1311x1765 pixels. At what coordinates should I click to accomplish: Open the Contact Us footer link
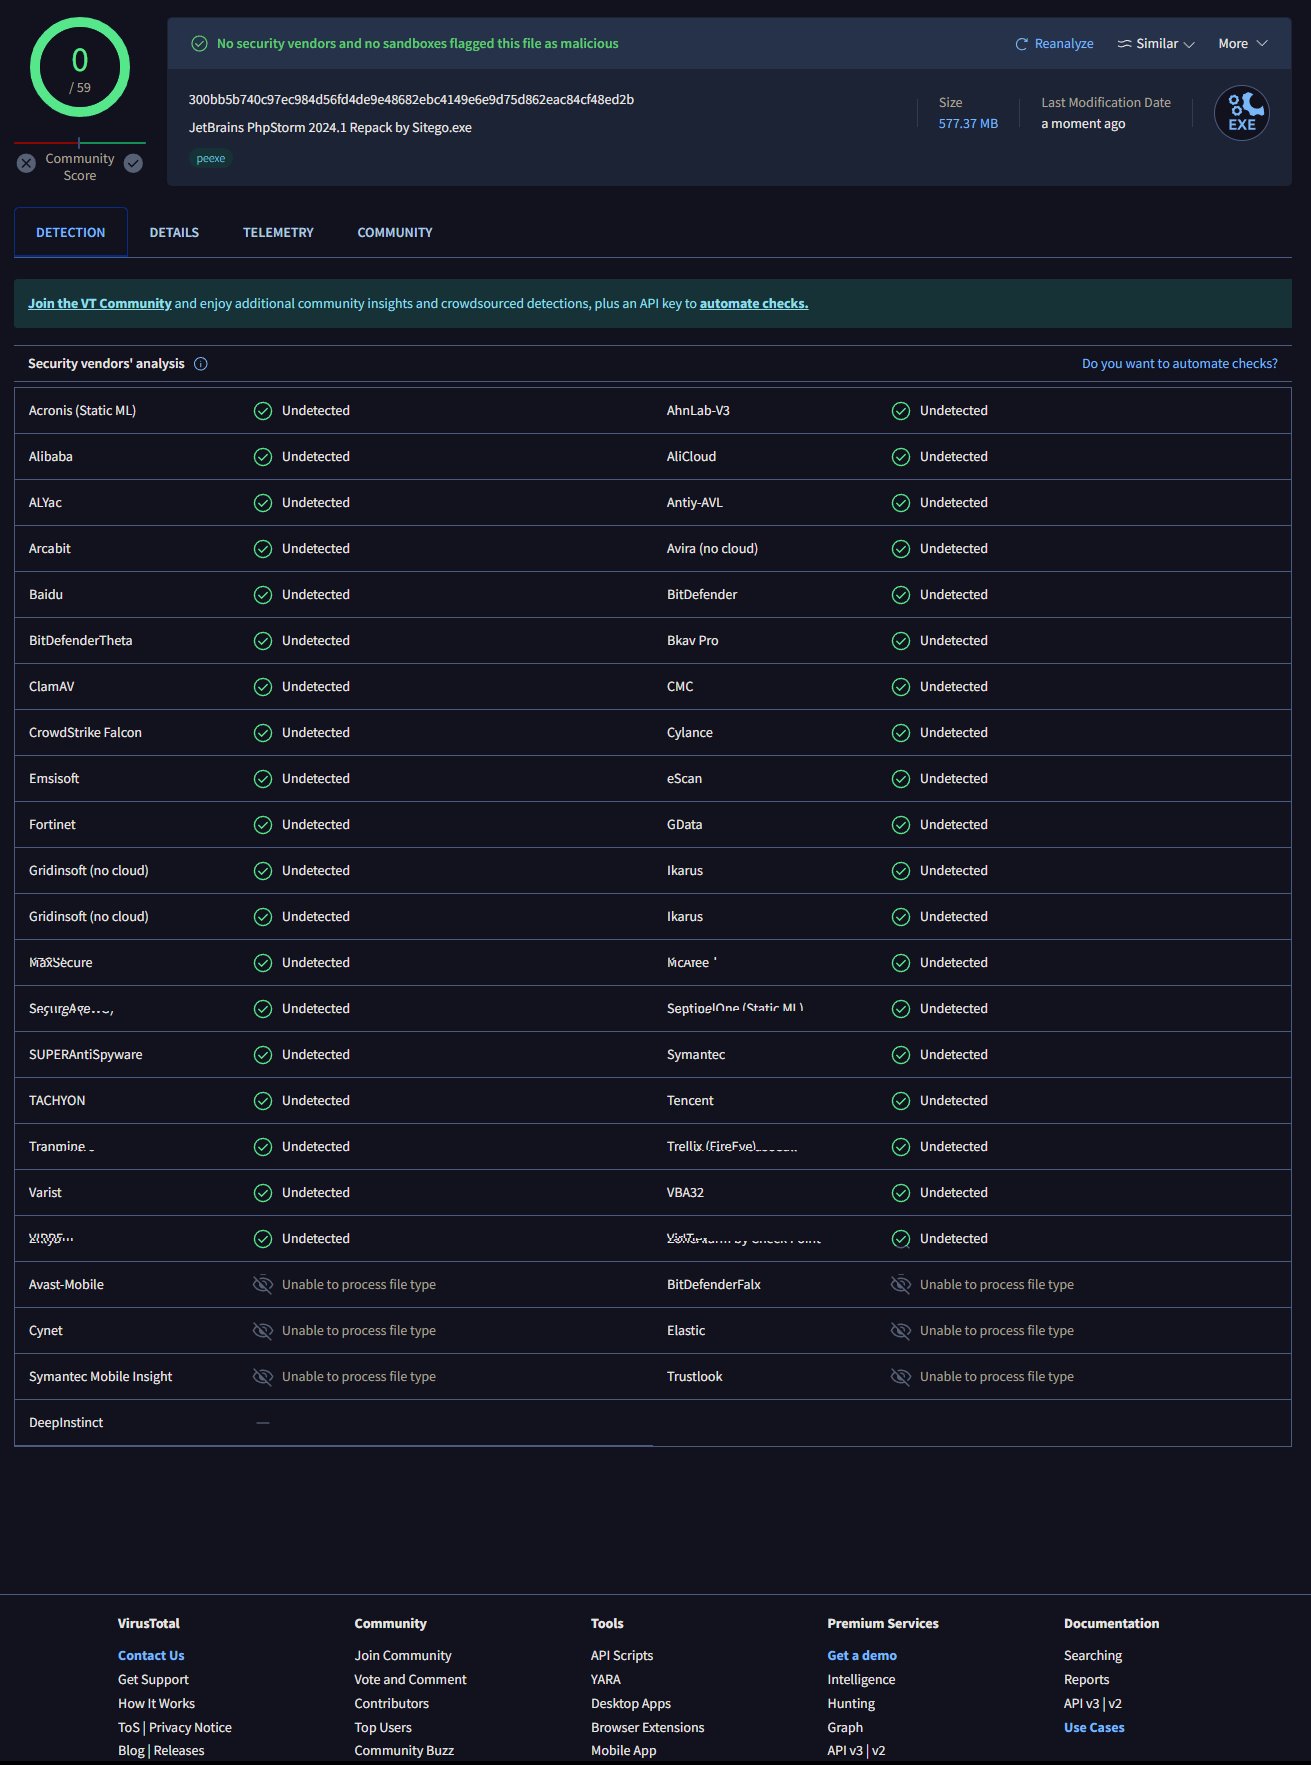(151, 1656)
